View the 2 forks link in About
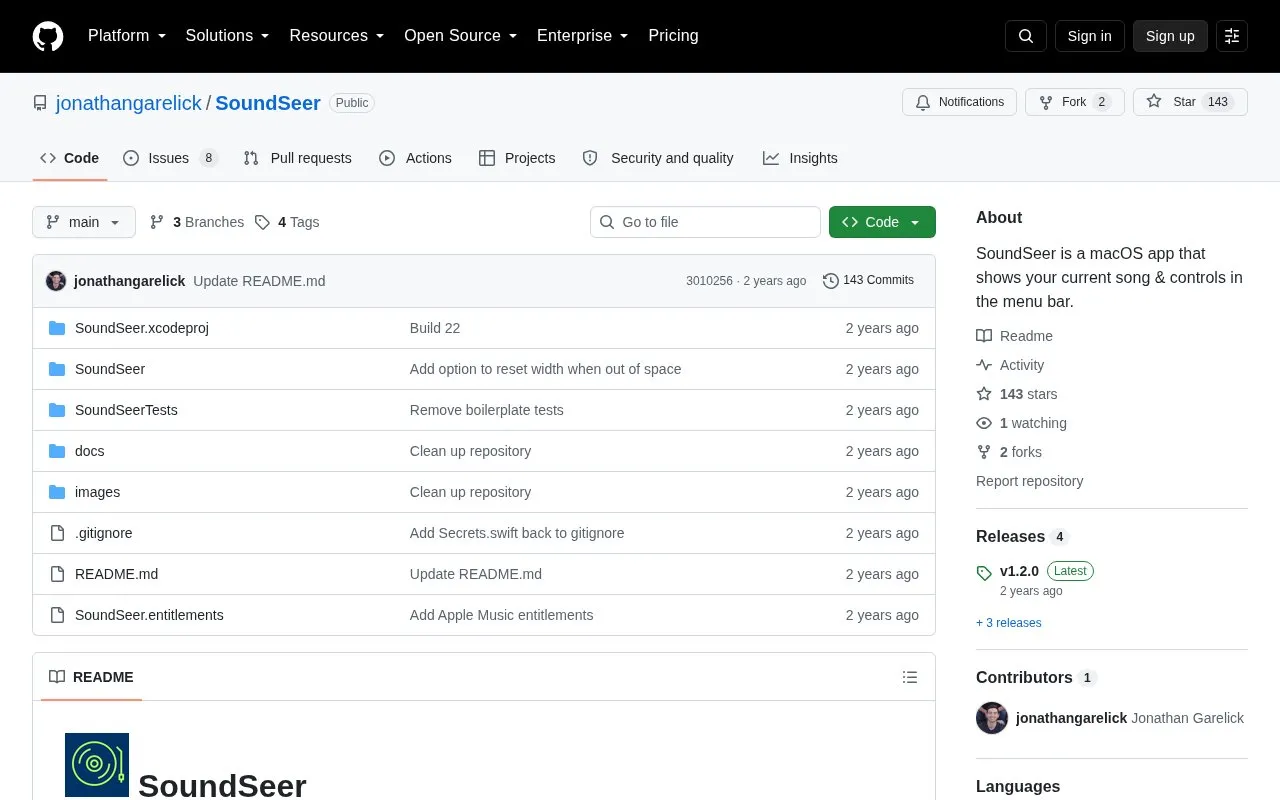 tap(1008, 452)
